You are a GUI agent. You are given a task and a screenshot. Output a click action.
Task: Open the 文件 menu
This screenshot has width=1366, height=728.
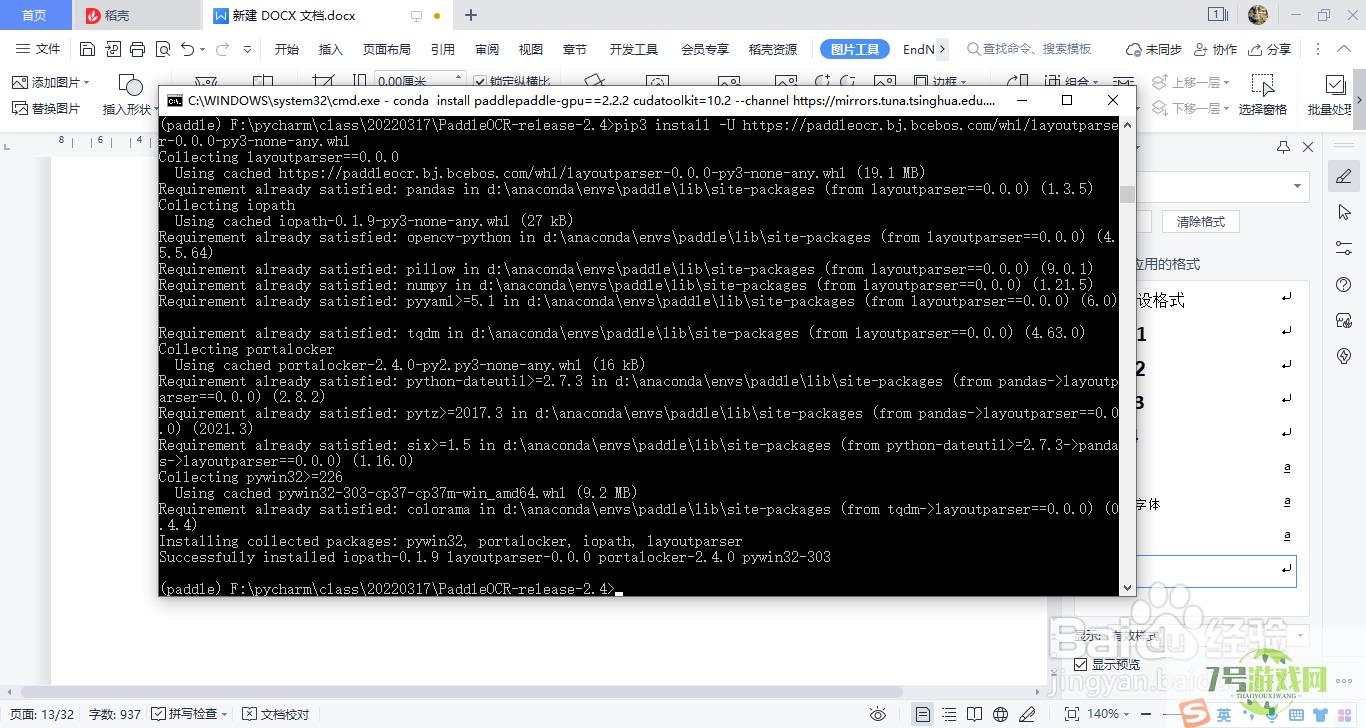pos(39,49)
